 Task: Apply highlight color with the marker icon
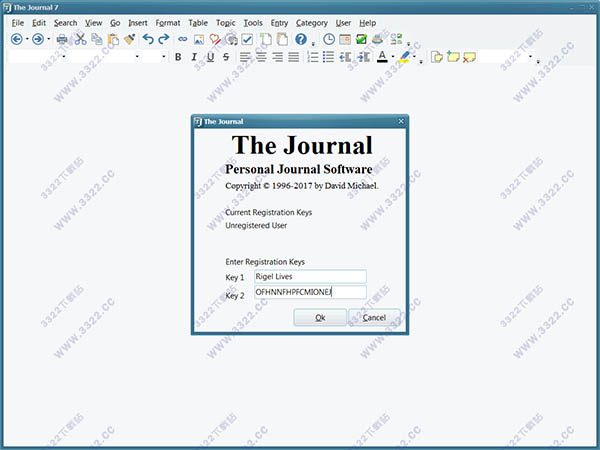(x=404, y=57)
